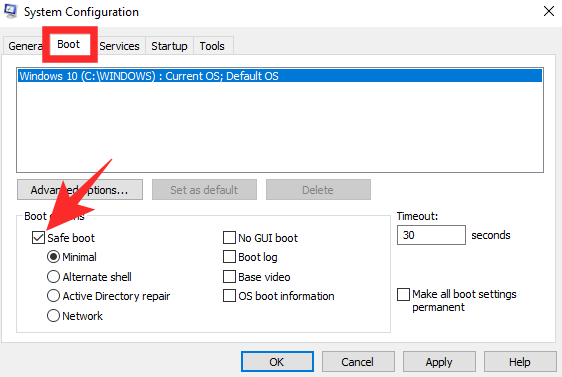Open the Startup tab
Screen dimensions: 562x377
pos(169,46)
